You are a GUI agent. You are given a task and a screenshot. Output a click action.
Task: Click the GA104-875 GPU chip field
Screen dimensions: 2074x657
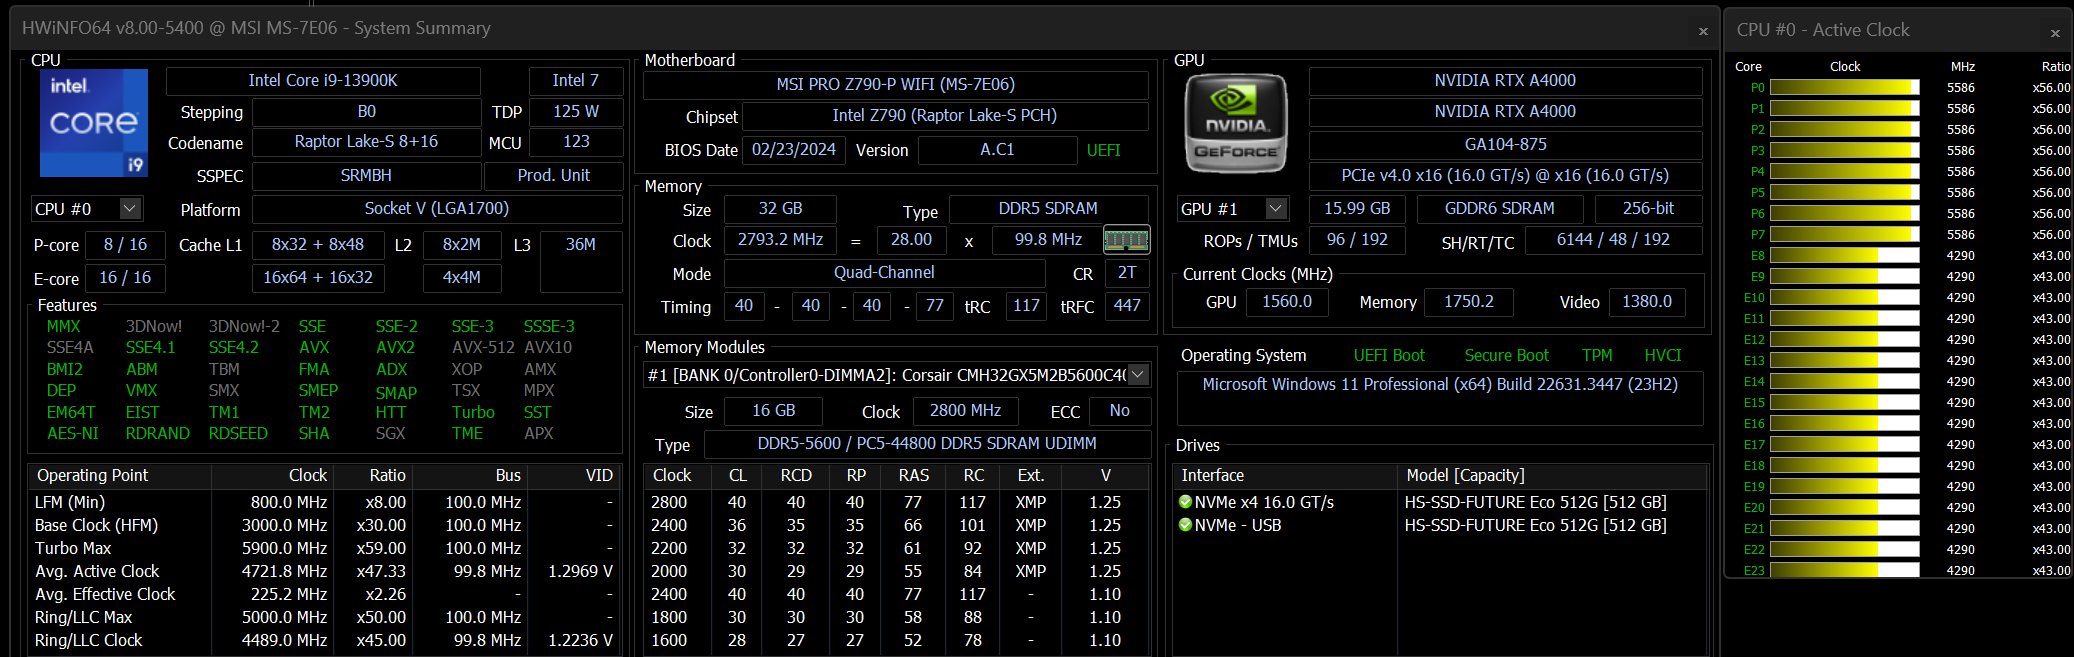[x=1506, y=145]
